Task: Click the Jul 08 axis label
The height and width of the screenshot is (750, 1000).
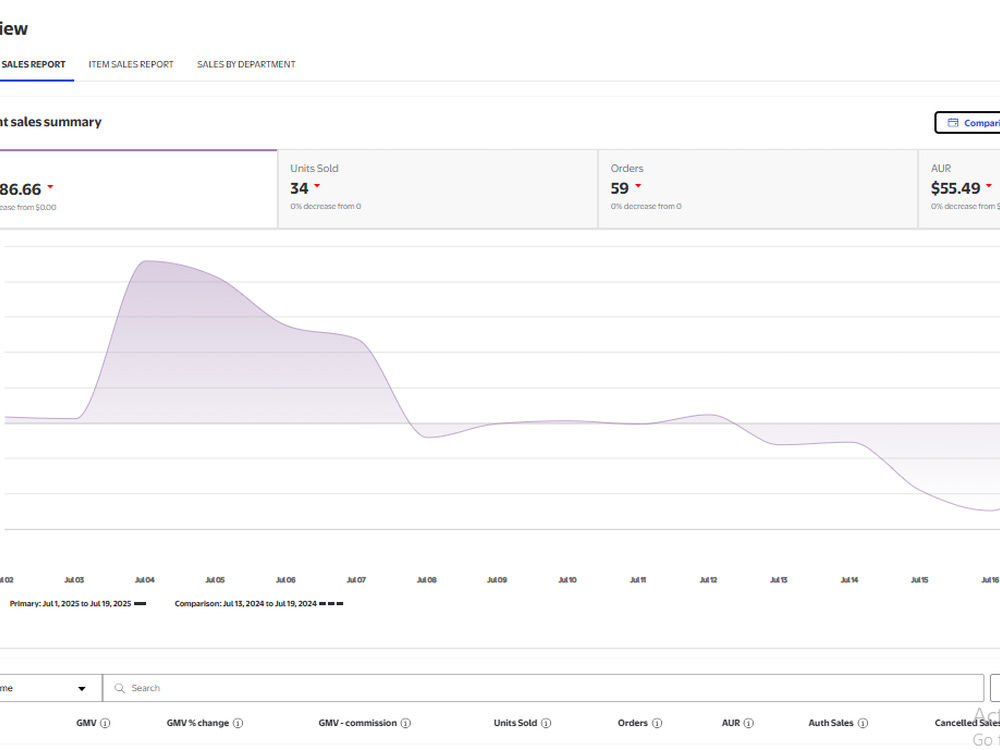Action: pos(427,580)
